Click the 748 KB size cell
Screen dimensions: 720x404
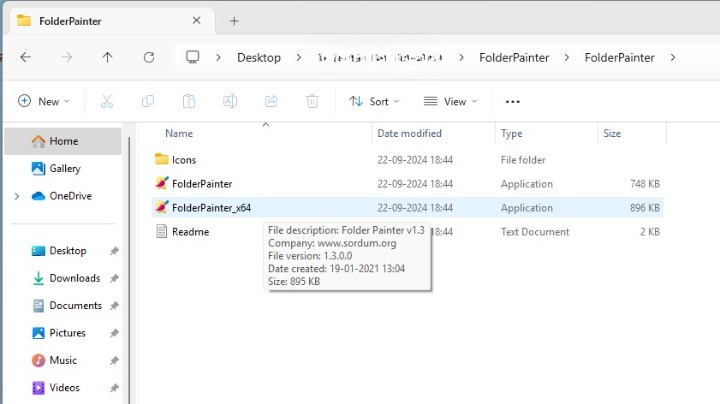[x=645, y=184]
